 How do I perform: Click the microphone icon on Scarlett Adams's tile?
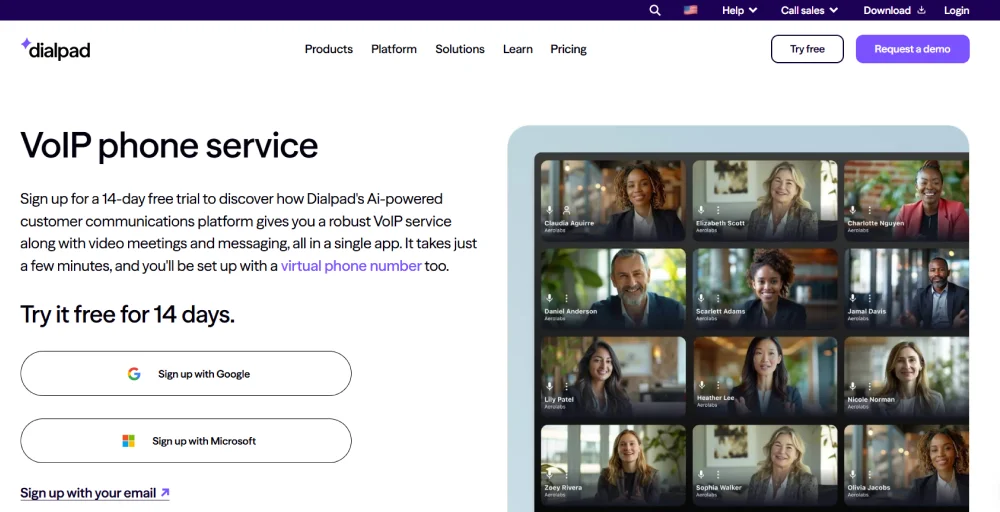click(701, 298)
